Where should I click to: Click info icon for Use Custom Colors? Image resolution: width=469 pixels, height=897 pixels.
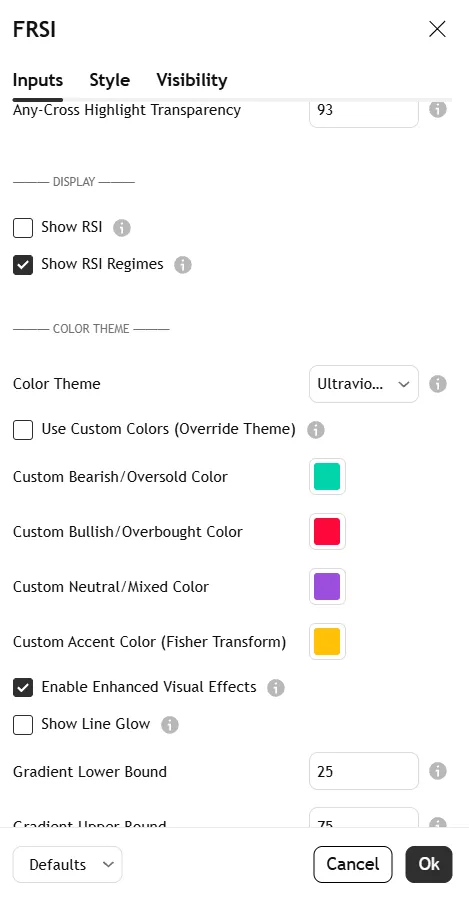(316, 430)
